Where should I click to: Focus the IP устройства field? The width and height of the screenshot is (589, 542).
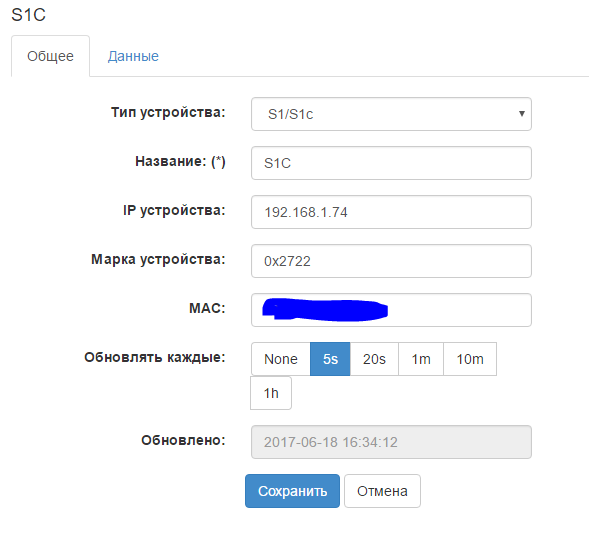(x=391, y=212)
